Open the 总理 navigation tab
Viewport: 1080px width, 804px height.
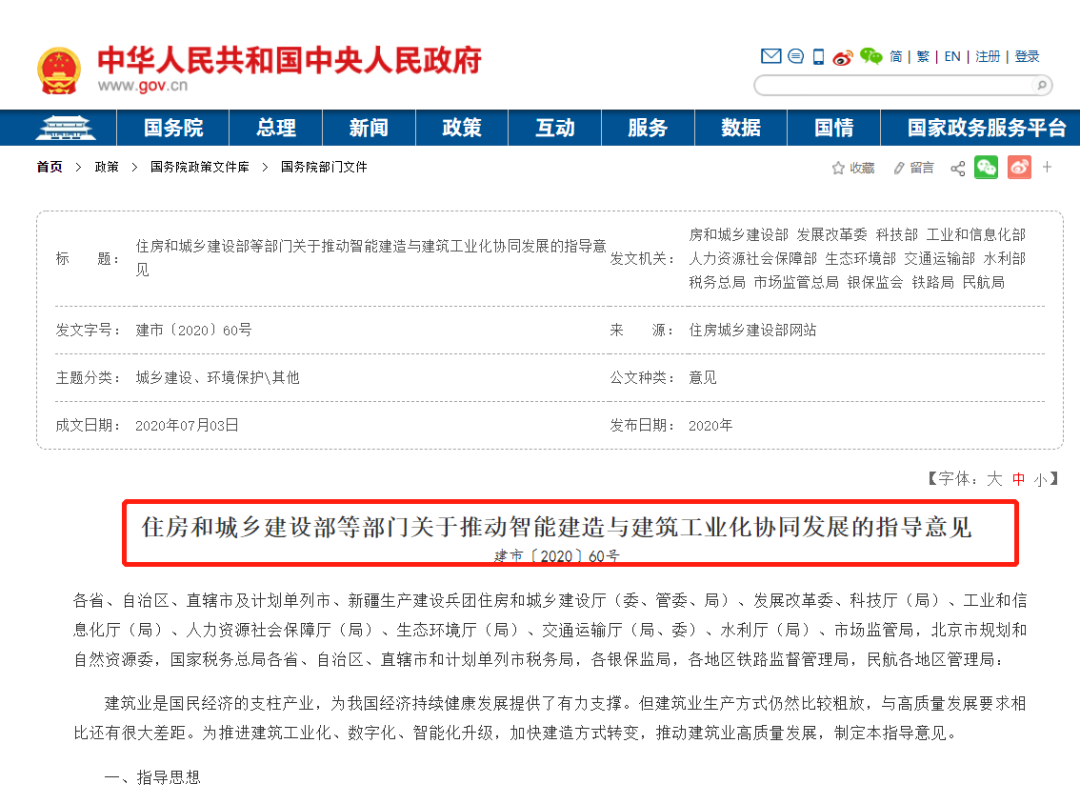pyautogui.click(x=276, y=127)
